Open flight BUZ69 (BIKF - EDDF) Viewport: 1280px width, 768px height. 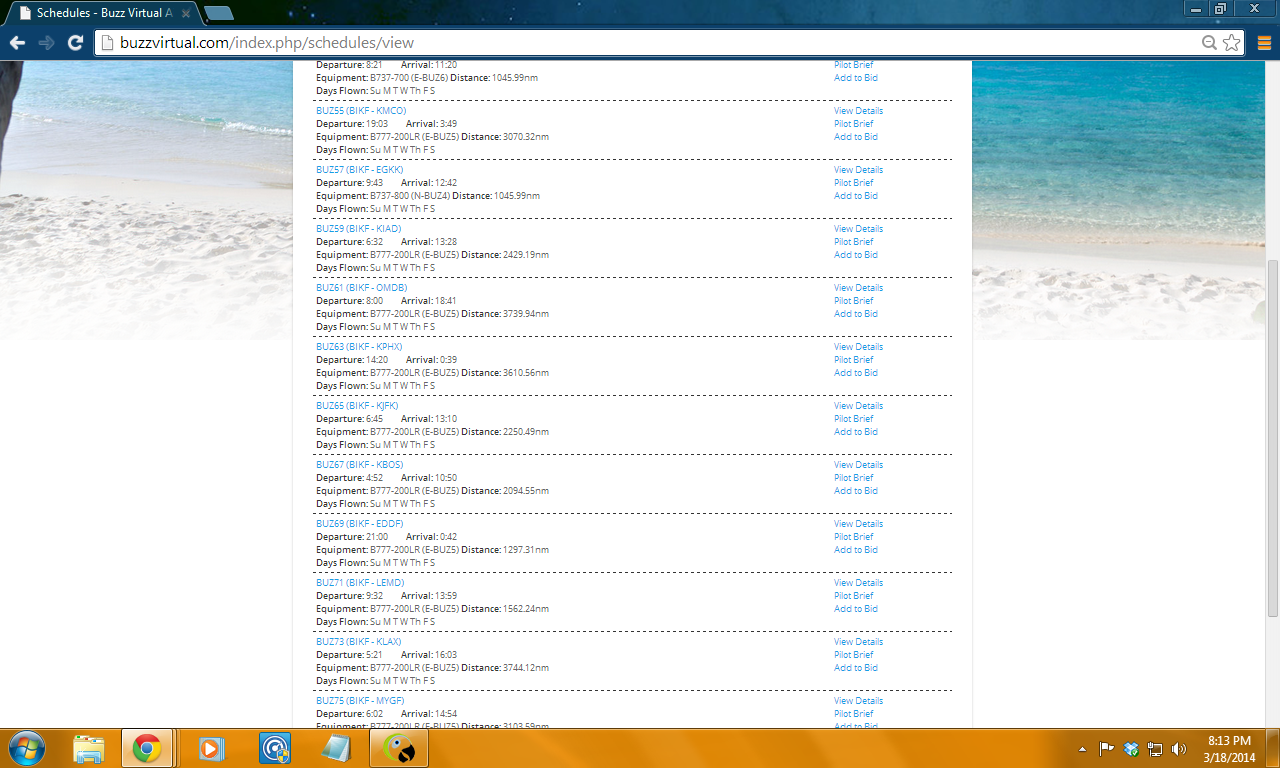[360, 524]
